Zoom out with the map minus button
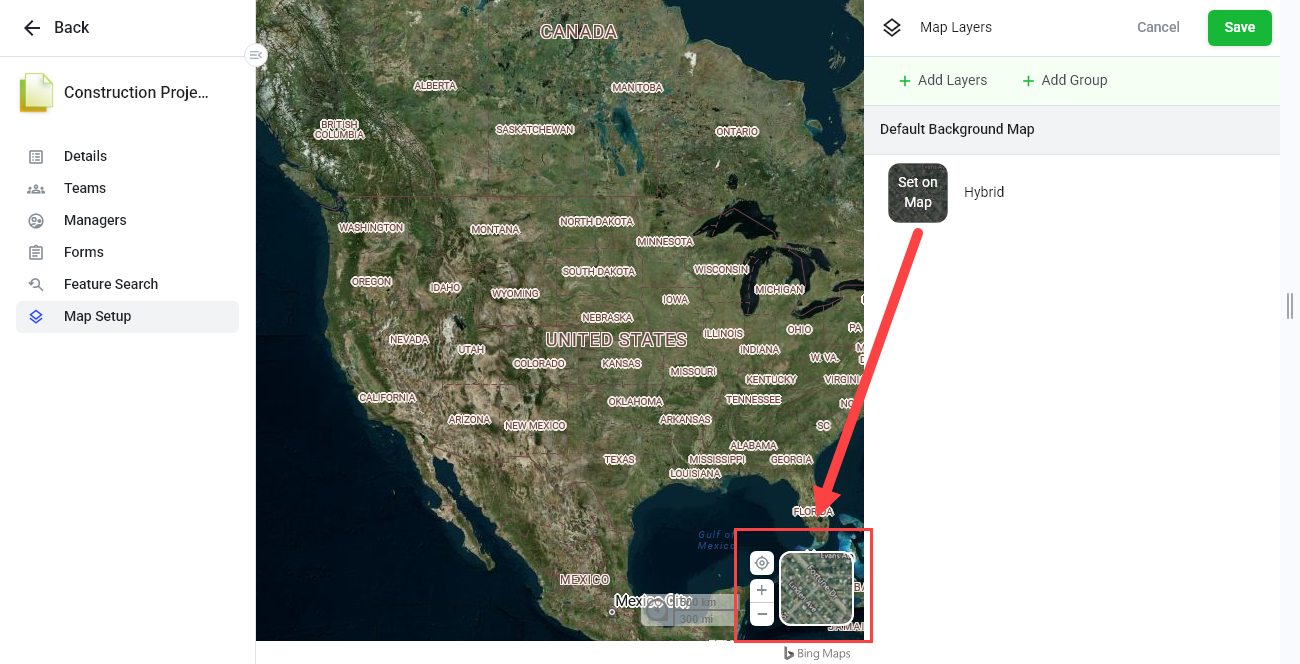This screenshot has width=1300, height=664. 761,613
